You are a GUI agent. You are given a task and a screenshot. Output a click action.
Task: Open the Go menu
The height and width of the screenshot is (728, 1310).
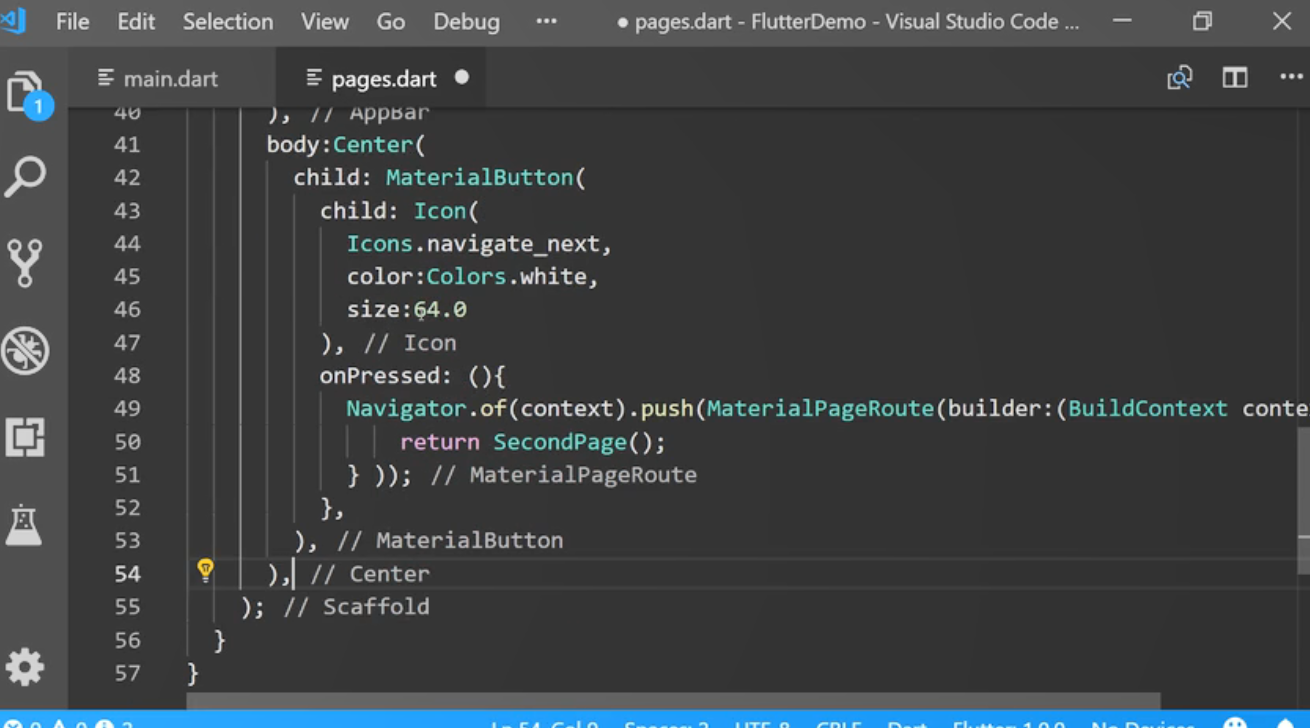[x=391, y=21]
